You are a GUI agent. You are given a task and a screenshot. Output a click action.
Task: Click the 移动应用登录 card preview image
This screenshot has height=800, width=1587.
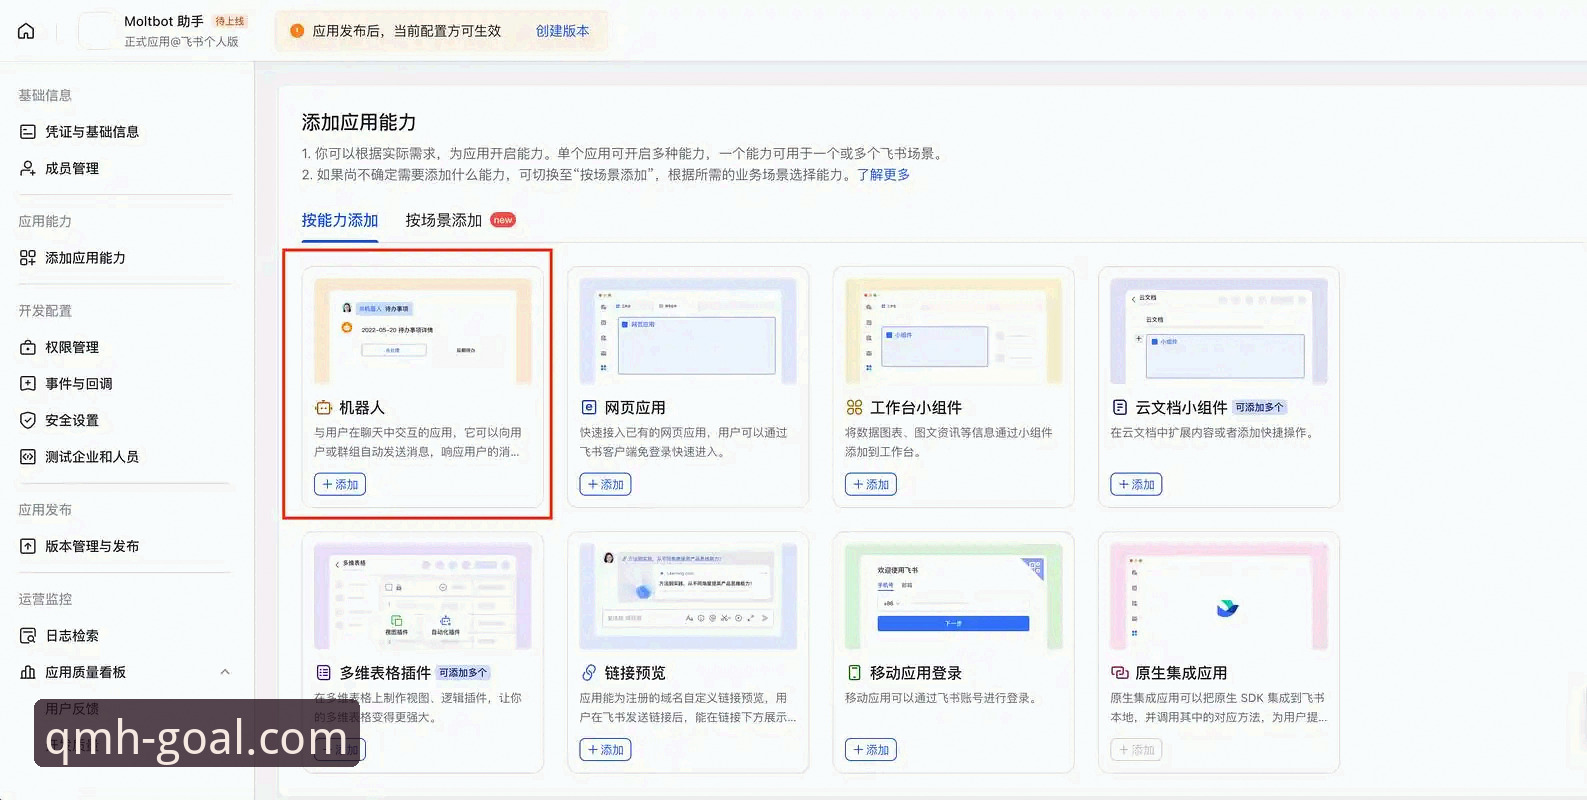pos(954,597)
